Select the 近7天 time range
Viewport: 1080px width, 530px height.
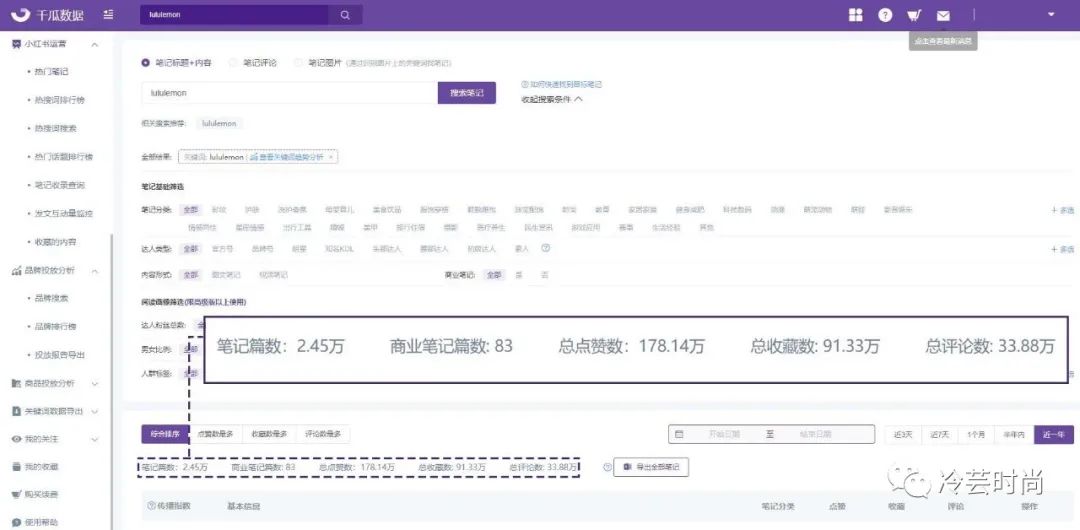point(939,435)
